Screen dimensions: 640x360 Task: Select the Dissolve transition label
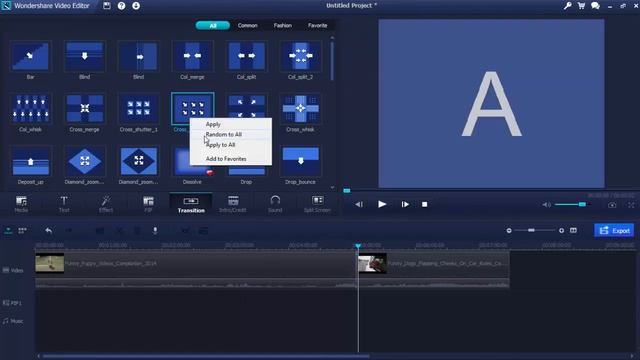pyautogui.click(x=192, y=182)
